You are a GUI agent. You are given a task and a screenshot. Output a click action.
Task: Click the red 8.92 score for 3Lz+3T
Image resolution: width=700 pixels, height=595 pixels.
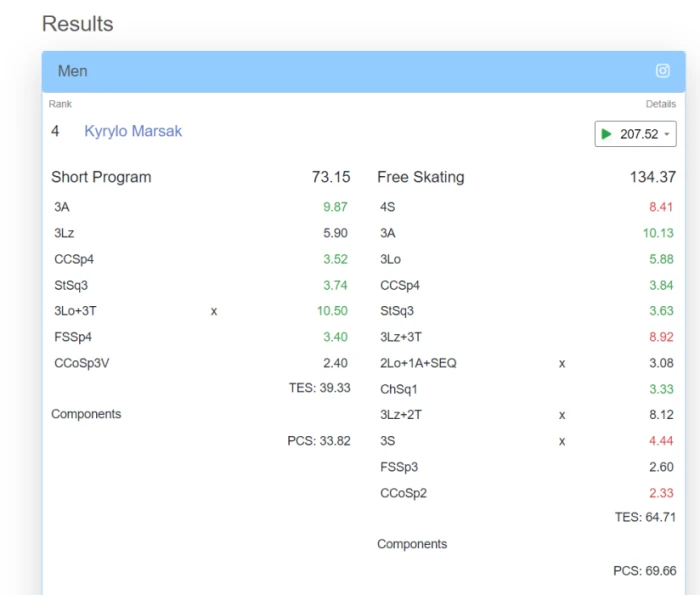coord(660,337)
